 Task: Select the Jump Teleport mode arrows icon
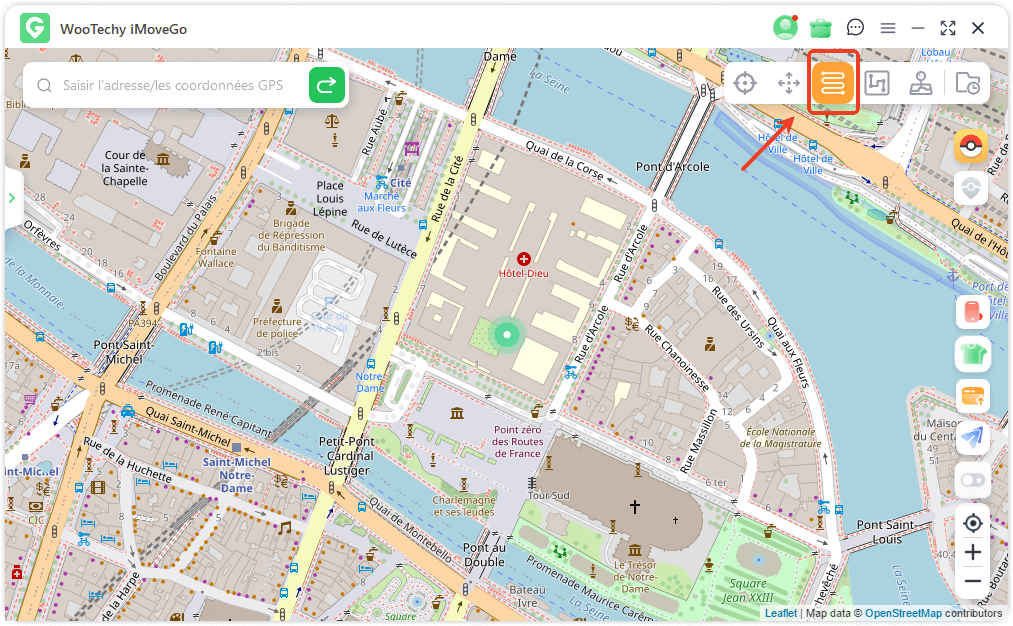(x=789, y=84)
